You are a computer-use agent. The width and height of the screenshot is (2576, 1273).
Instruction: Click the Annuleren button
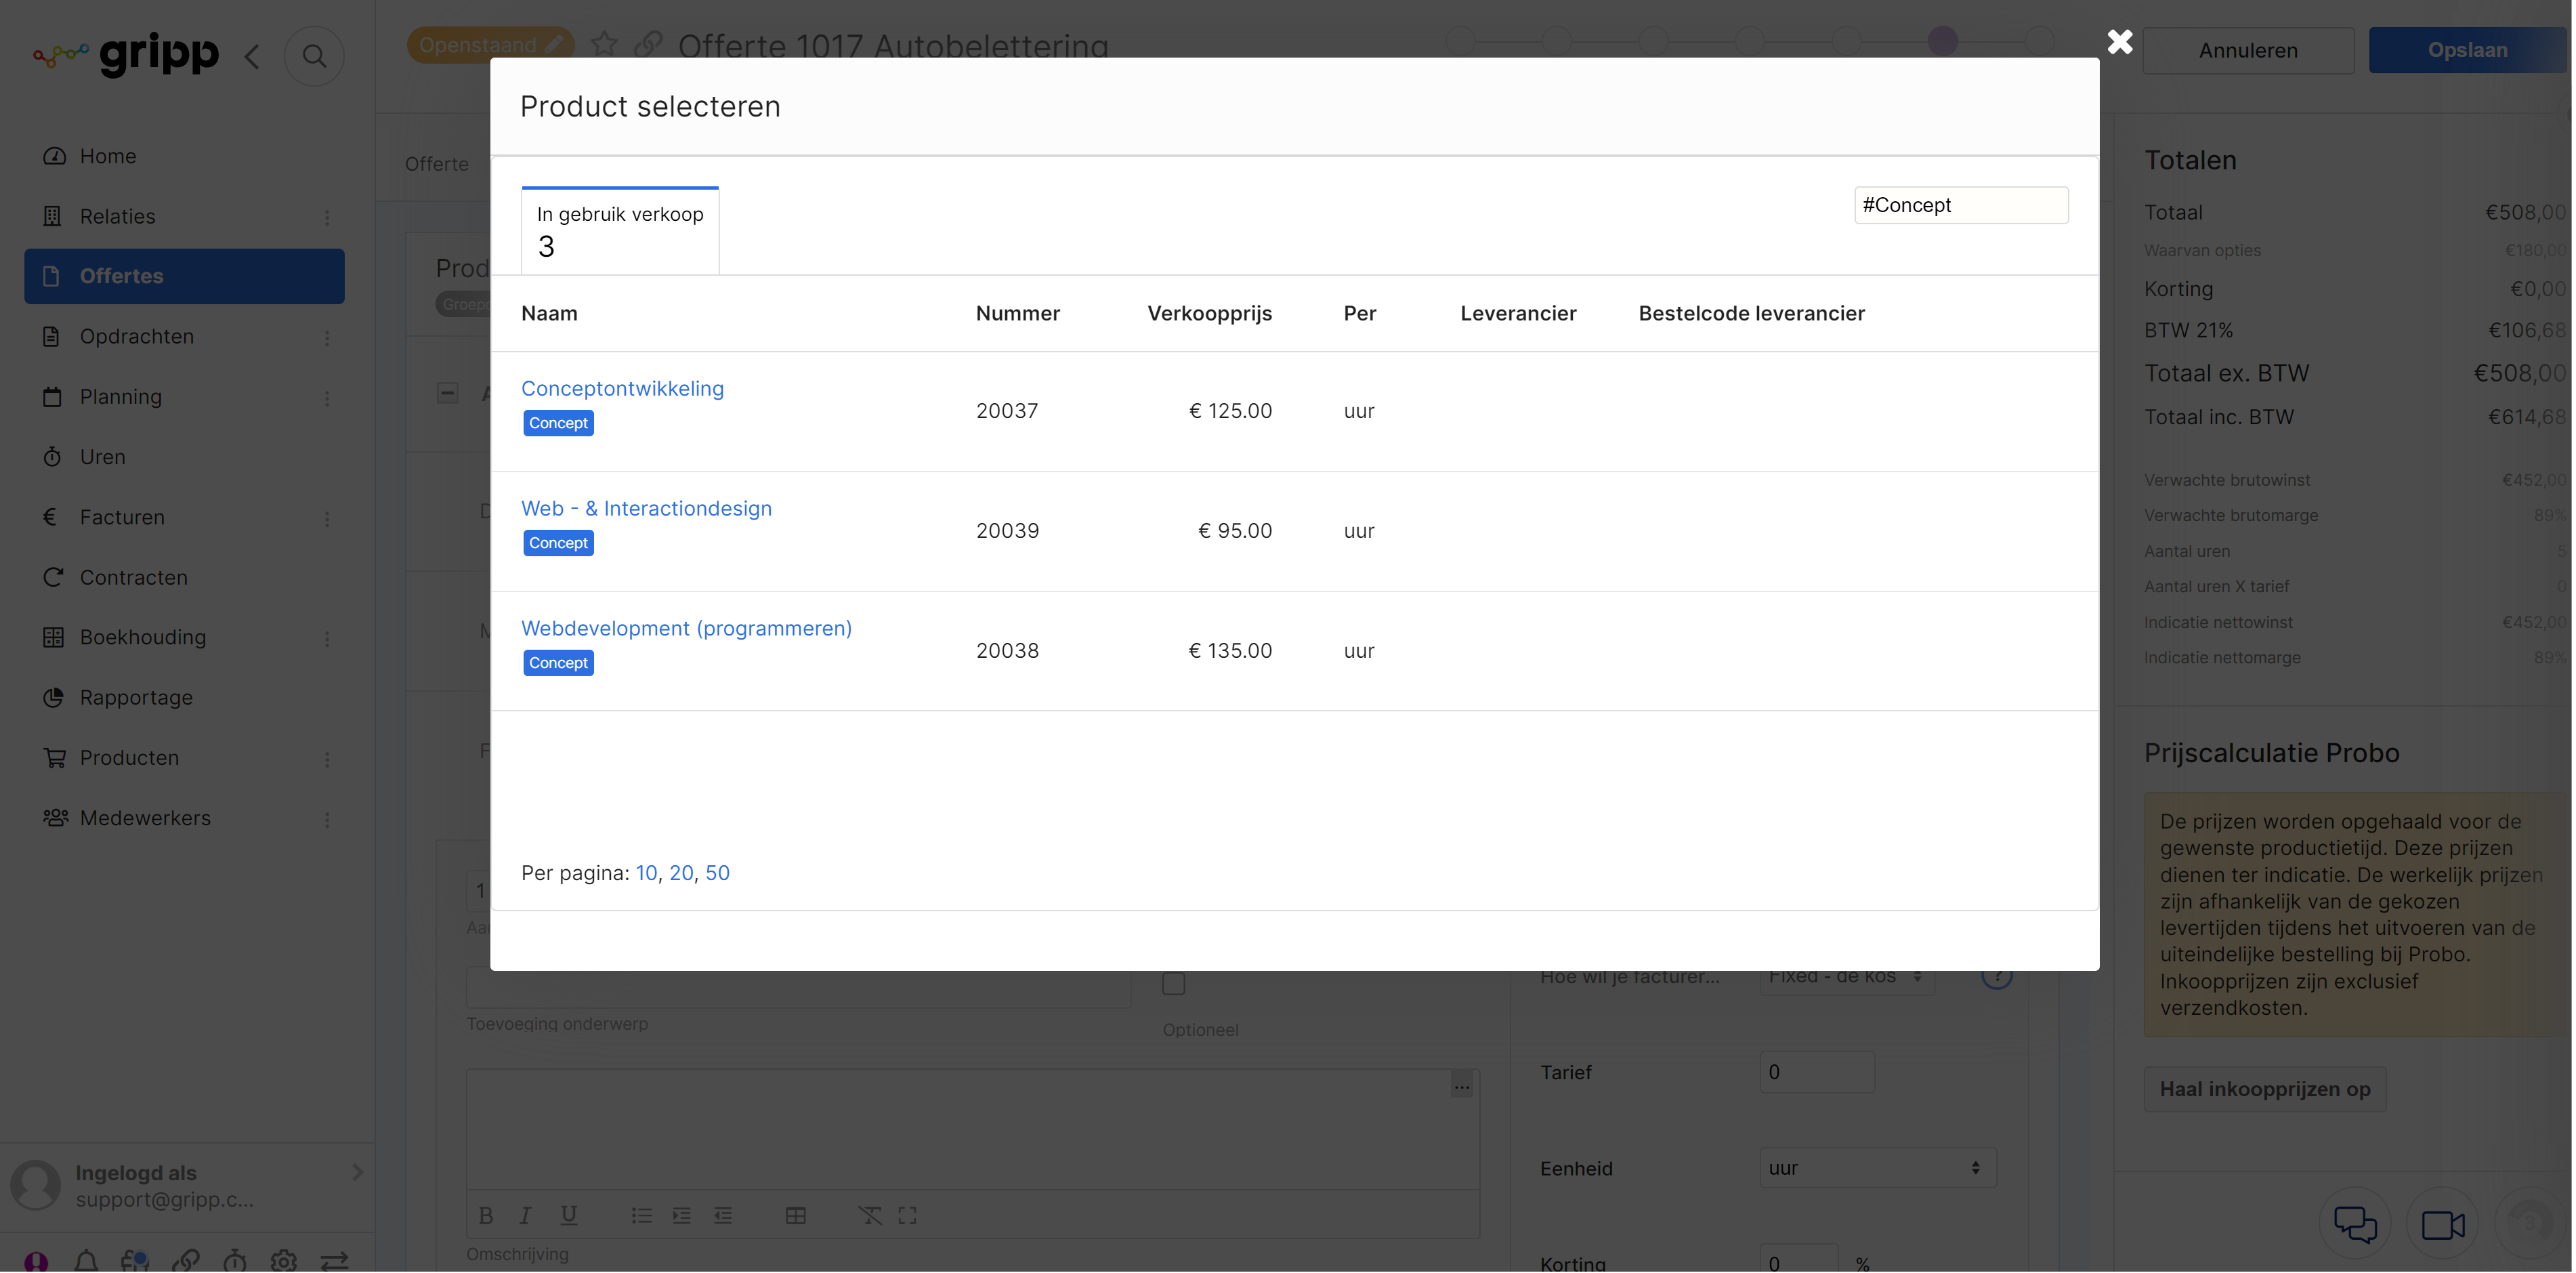pyautogui.click(x=2248, y=50)
